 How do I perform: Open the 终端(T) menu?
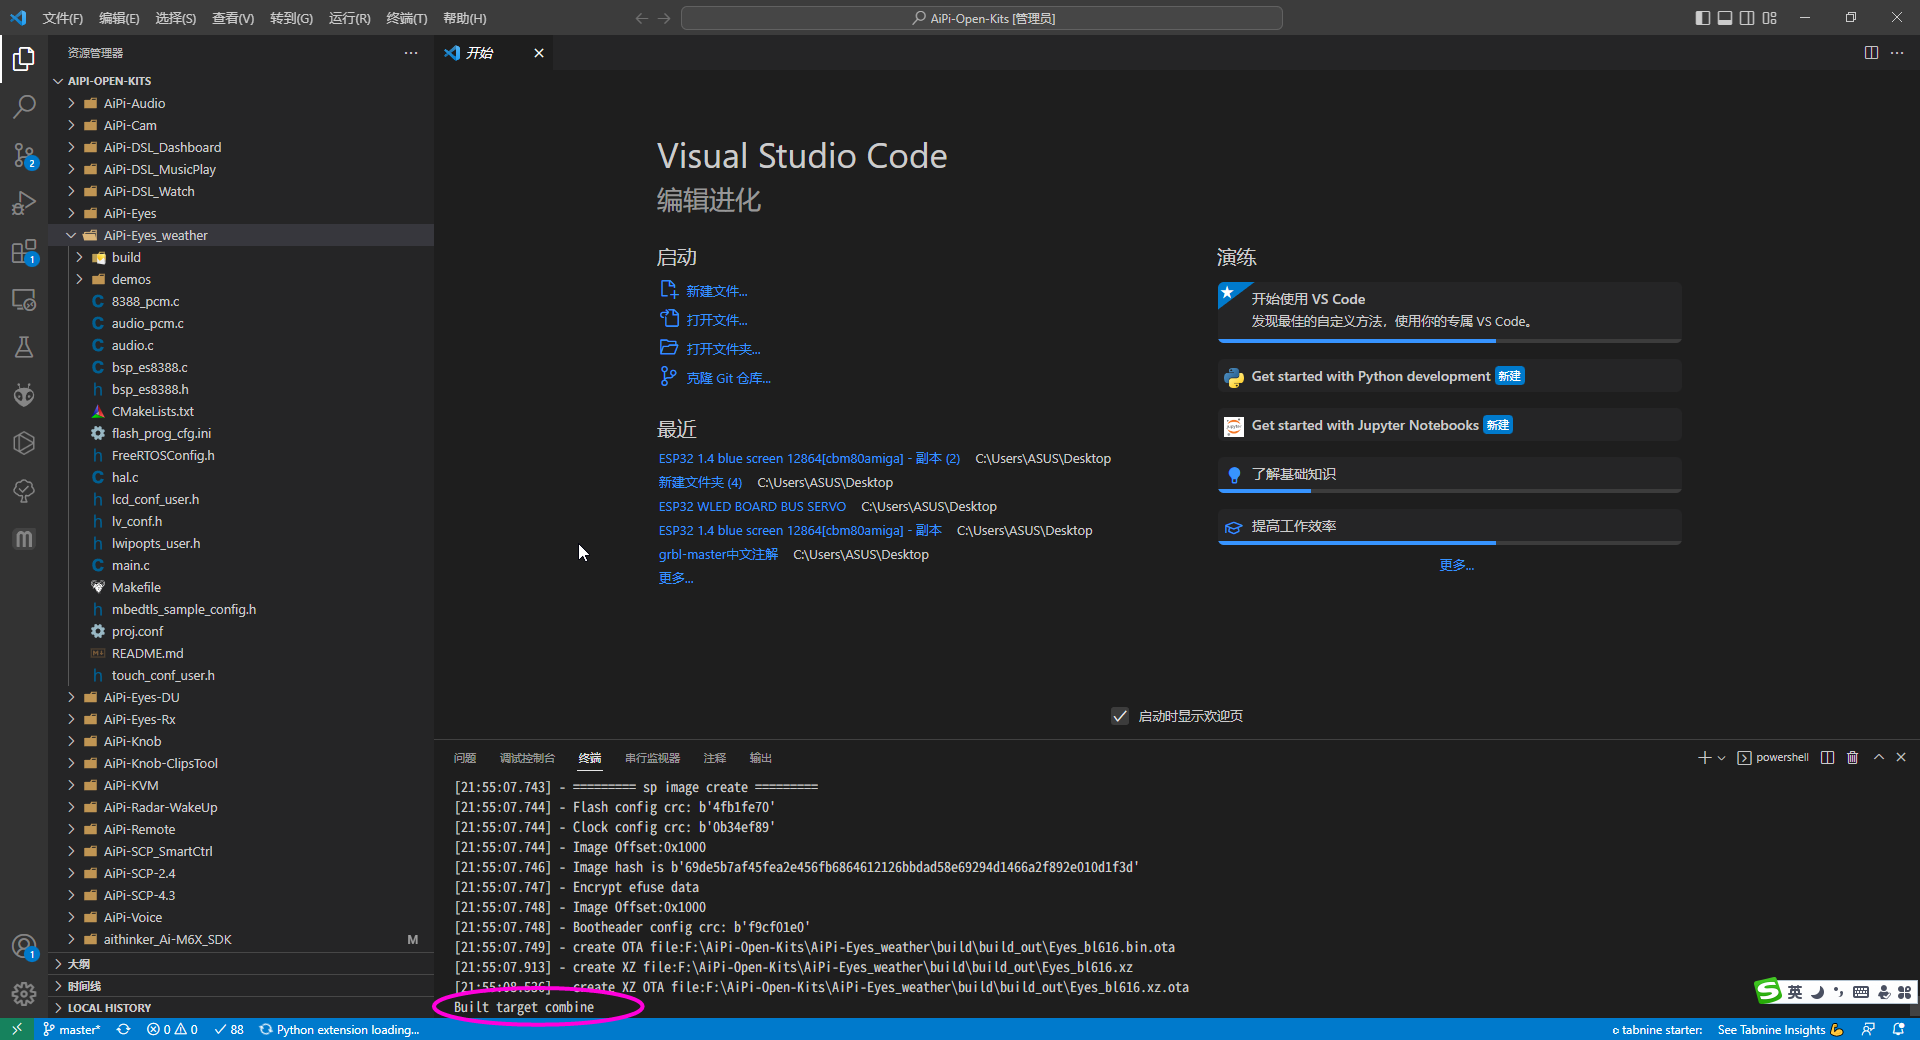406,18
